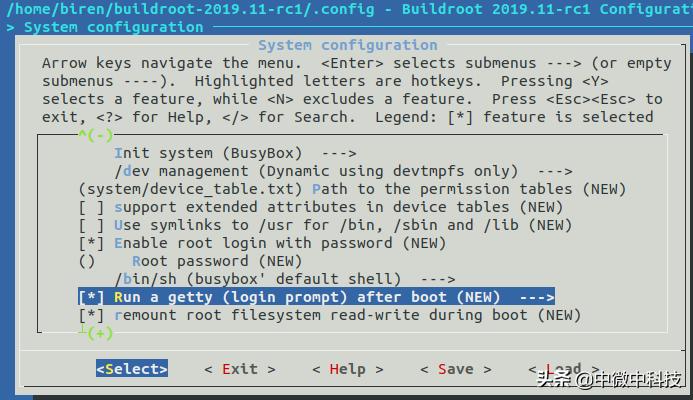
Task: Edit the Path to the permission tables value
Action: point(190,189)
